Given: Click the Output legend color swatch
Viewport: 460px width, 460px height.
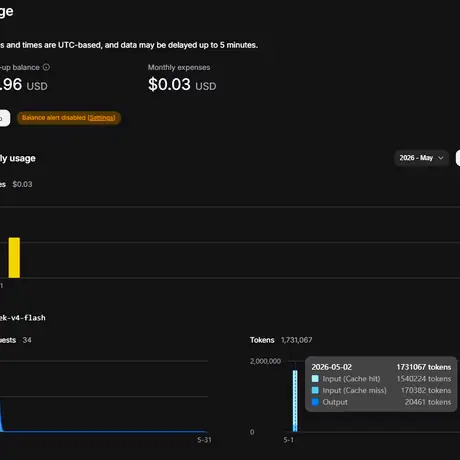Looking at the screenshot, I should [315, 402].
